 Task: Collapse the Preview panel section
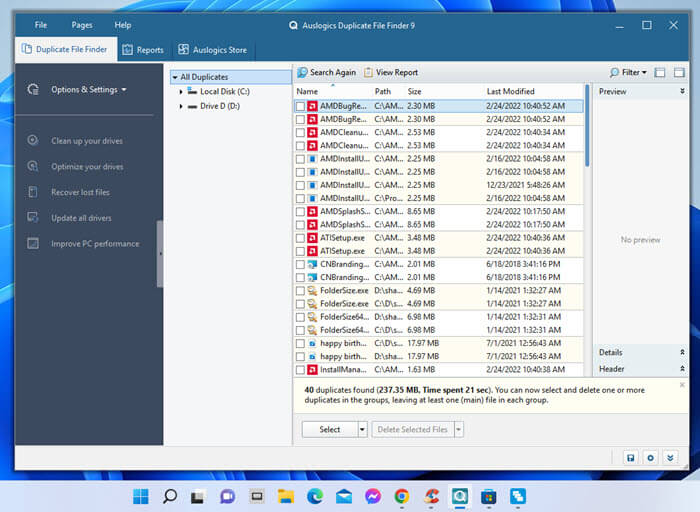682,91
